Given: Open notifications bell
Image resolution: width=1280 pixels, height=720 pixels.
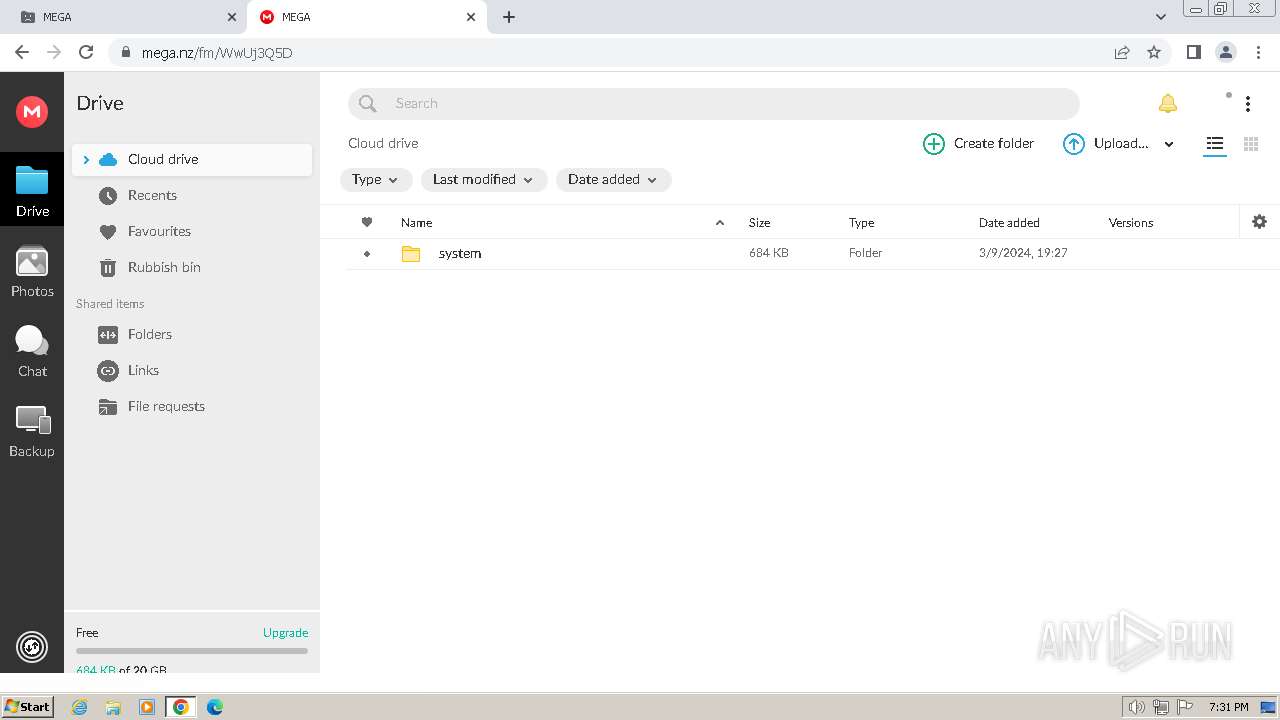Looking at the screenshot, I should 1167,103.
